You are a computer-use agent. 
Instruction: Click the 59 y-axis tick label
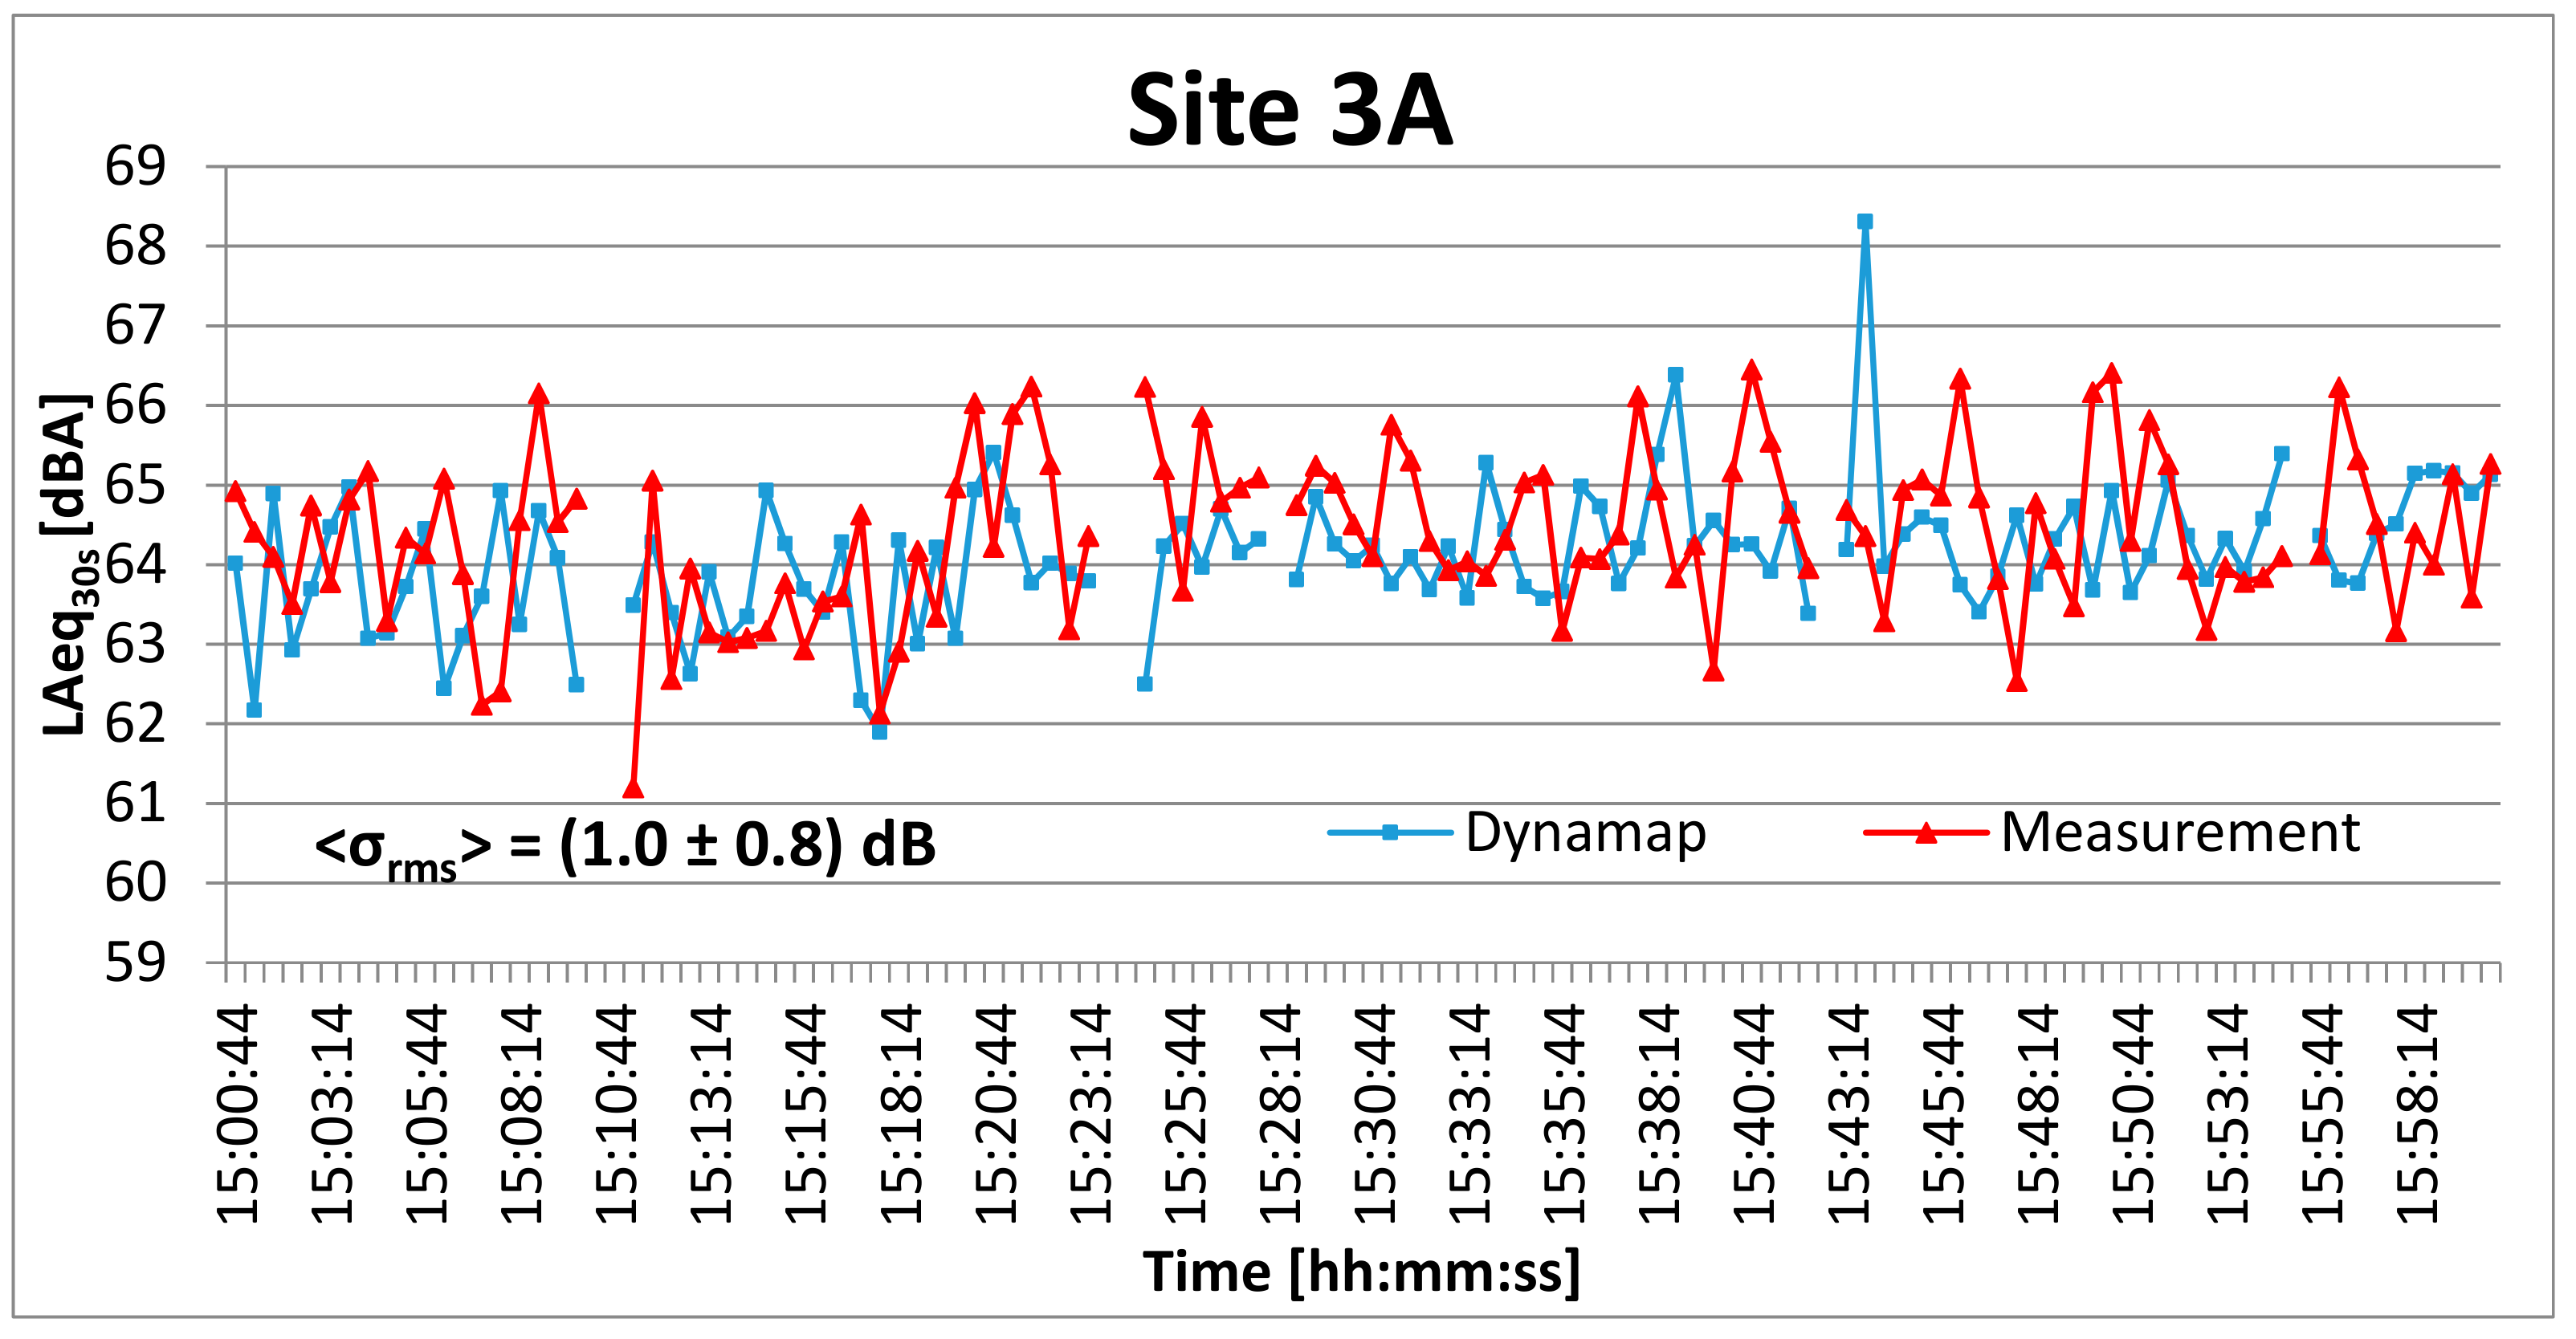pos(135,963)
